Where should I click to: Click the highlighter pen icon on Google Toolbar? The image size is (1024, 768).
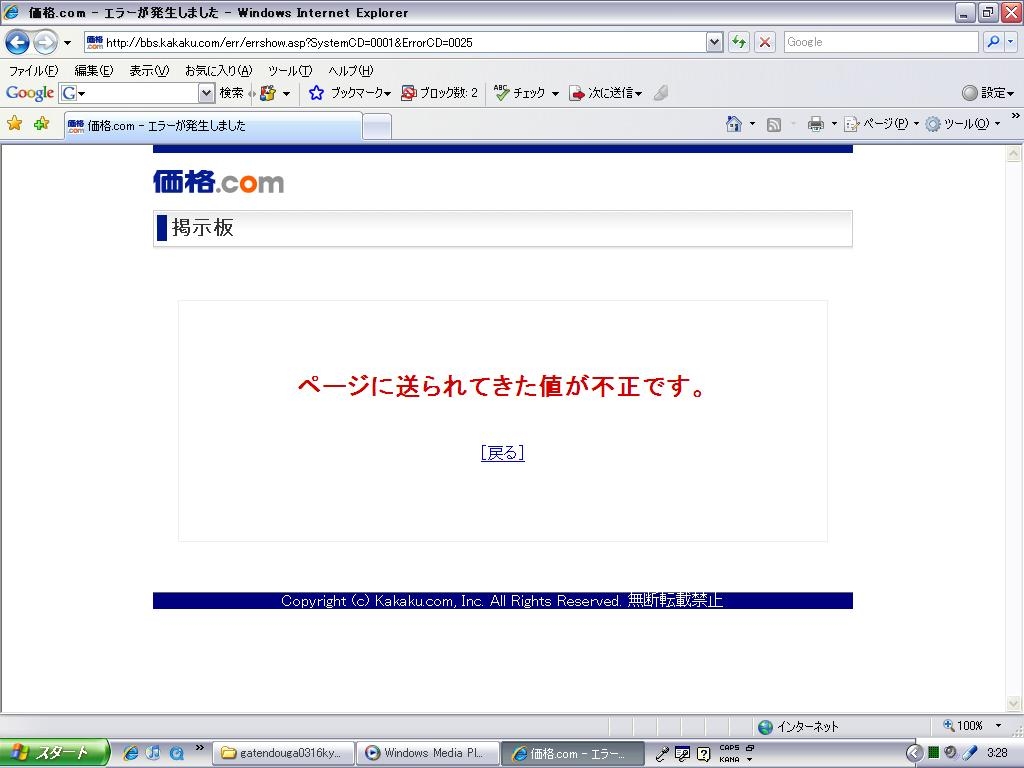[661, 93]
